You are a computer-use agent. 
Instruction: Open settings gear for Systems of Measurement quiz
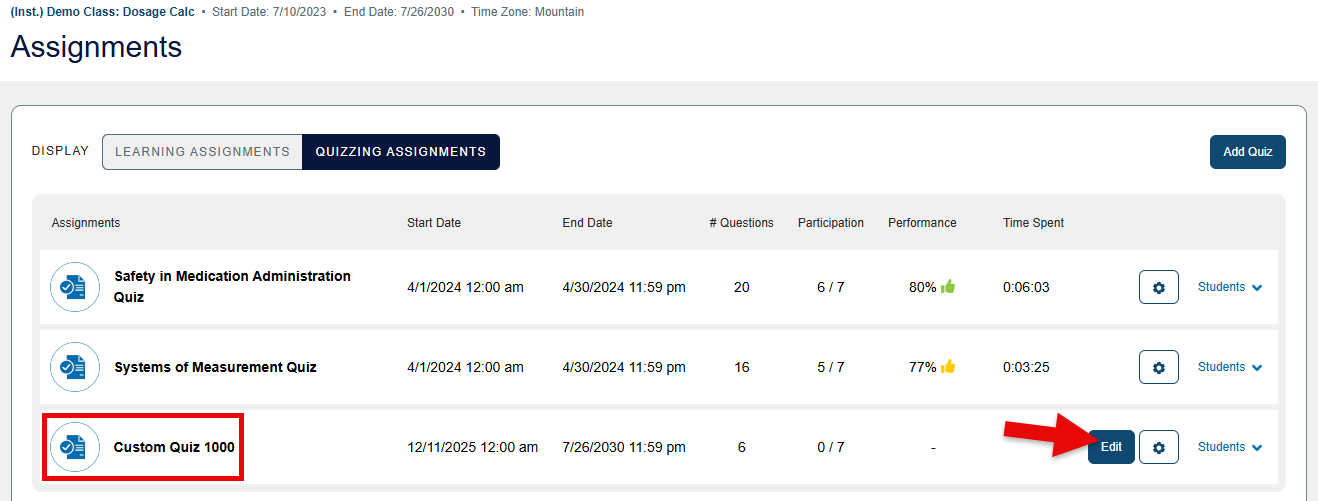coord(1158,367)
